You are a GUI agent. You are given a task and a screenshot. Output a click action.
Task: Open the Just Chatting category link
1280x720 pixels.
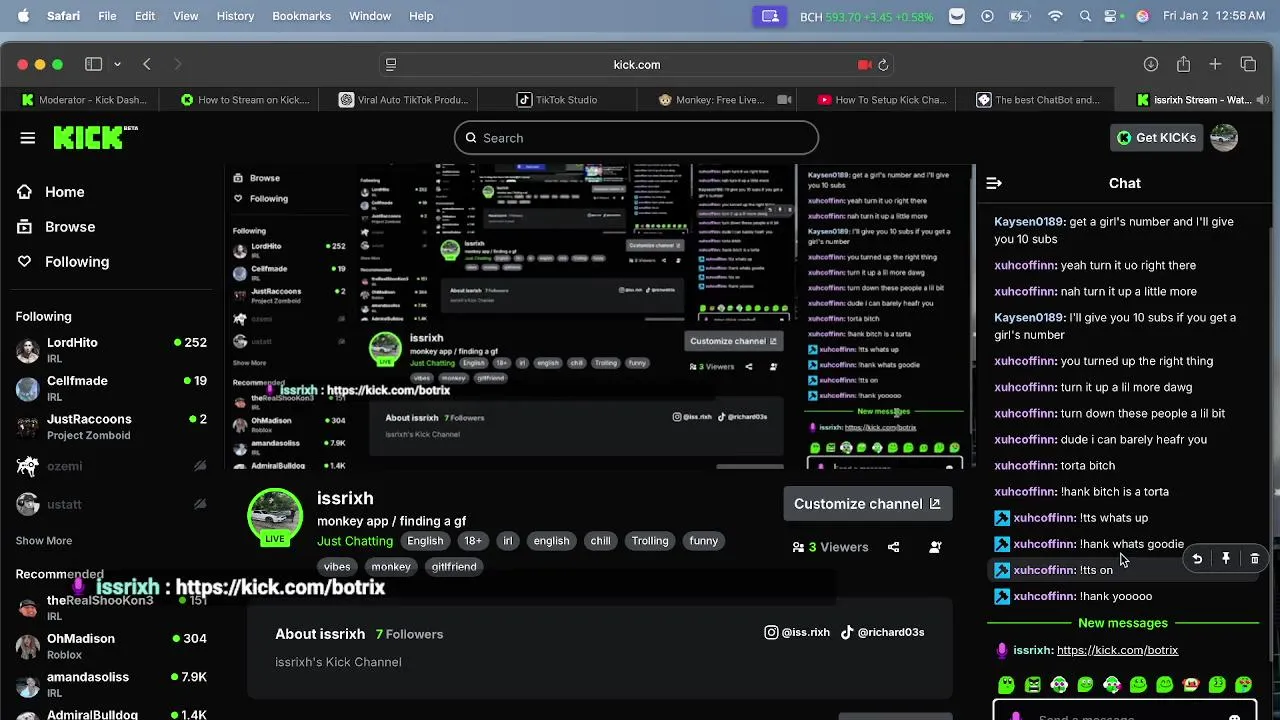[x=355, y=541]
